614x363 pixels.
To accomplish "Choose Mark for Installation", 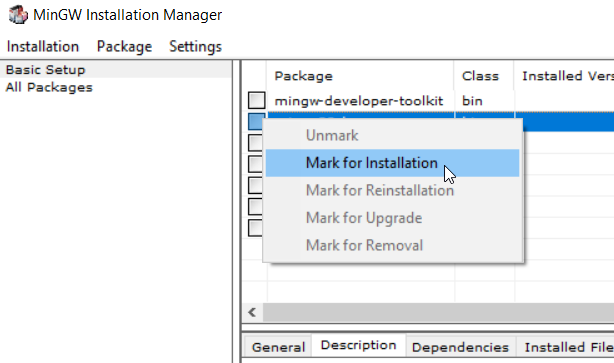I will click(392, 163).
